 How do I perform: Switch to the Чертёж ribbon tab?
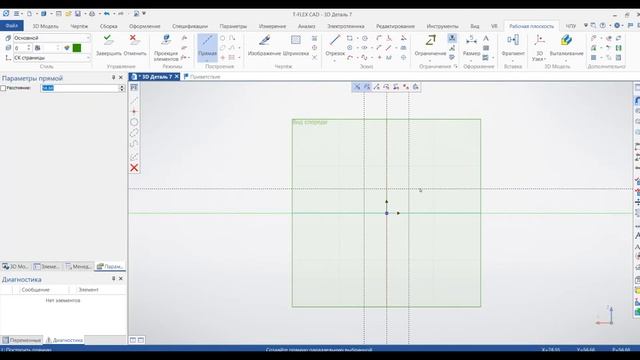(79, 26)
